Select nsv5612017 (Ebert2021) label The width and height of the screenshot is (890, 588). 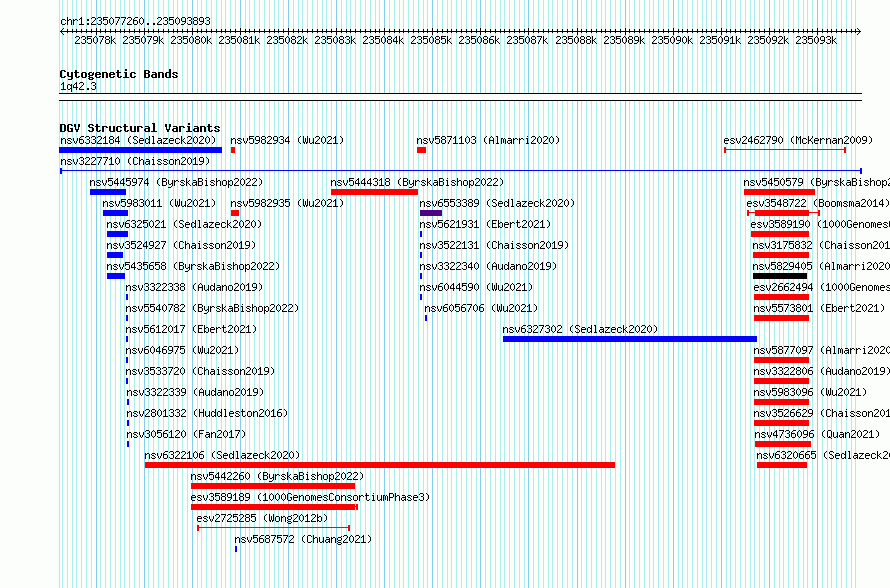[x=191, y=329]
